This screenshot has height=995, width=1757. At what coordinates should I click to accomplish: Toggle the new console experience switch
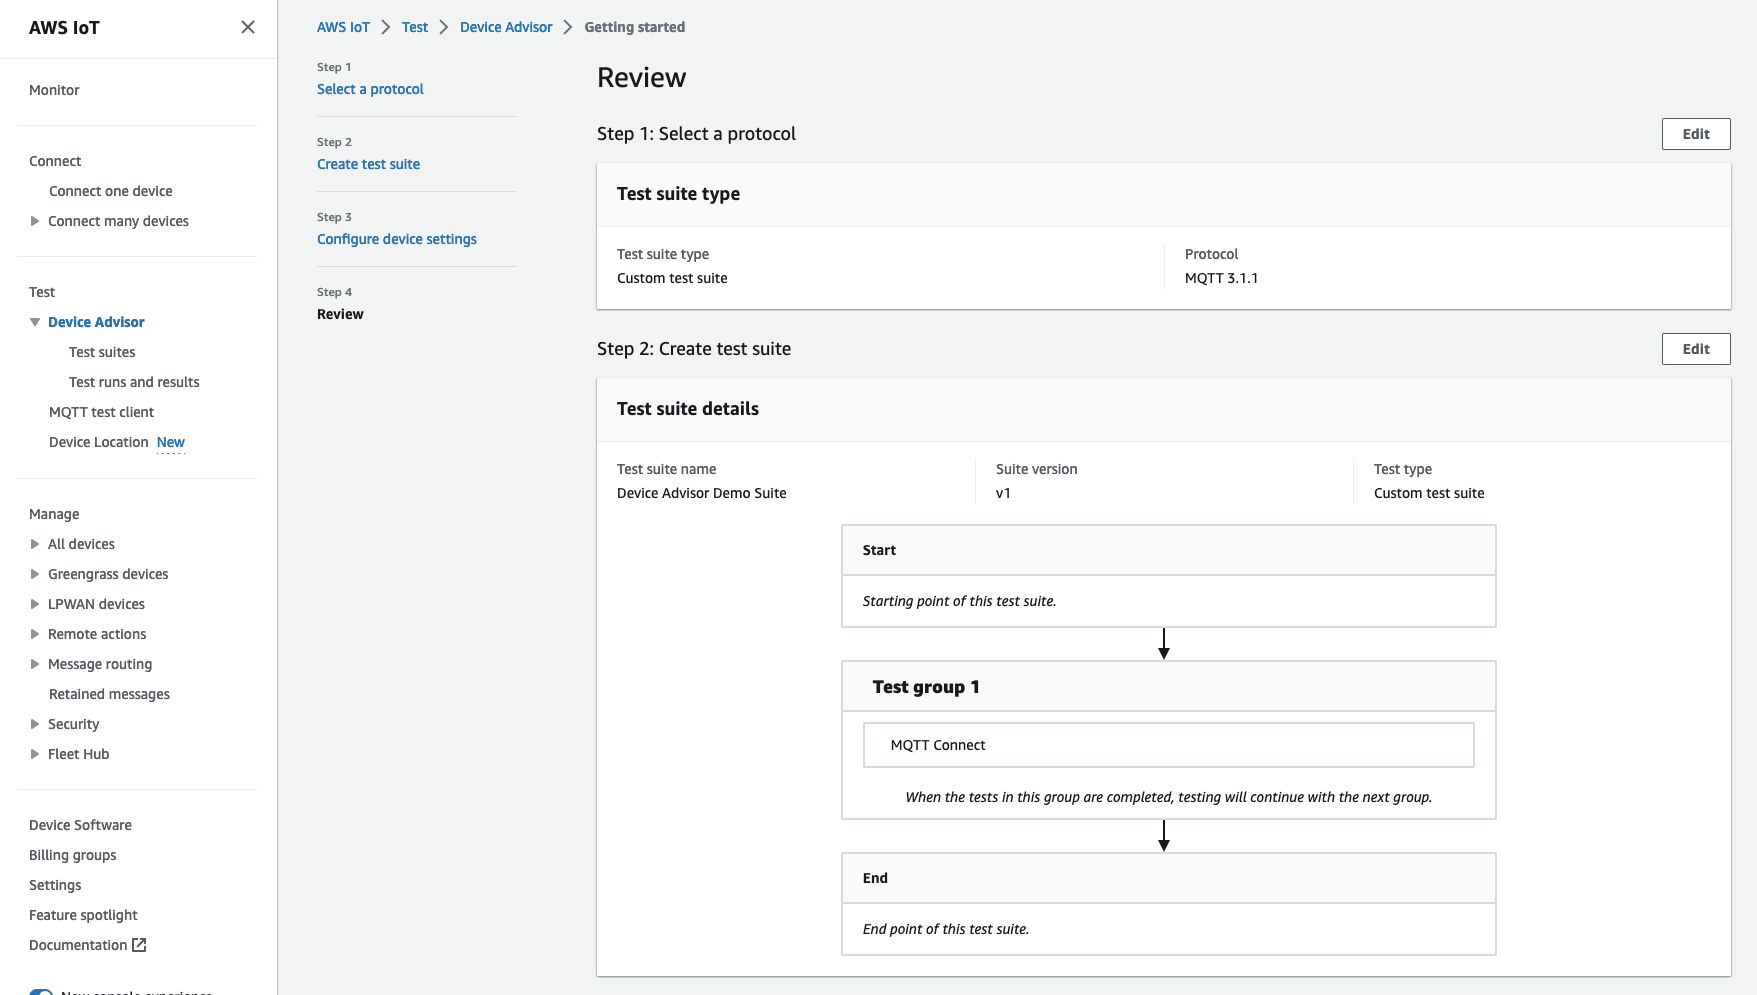40,991
